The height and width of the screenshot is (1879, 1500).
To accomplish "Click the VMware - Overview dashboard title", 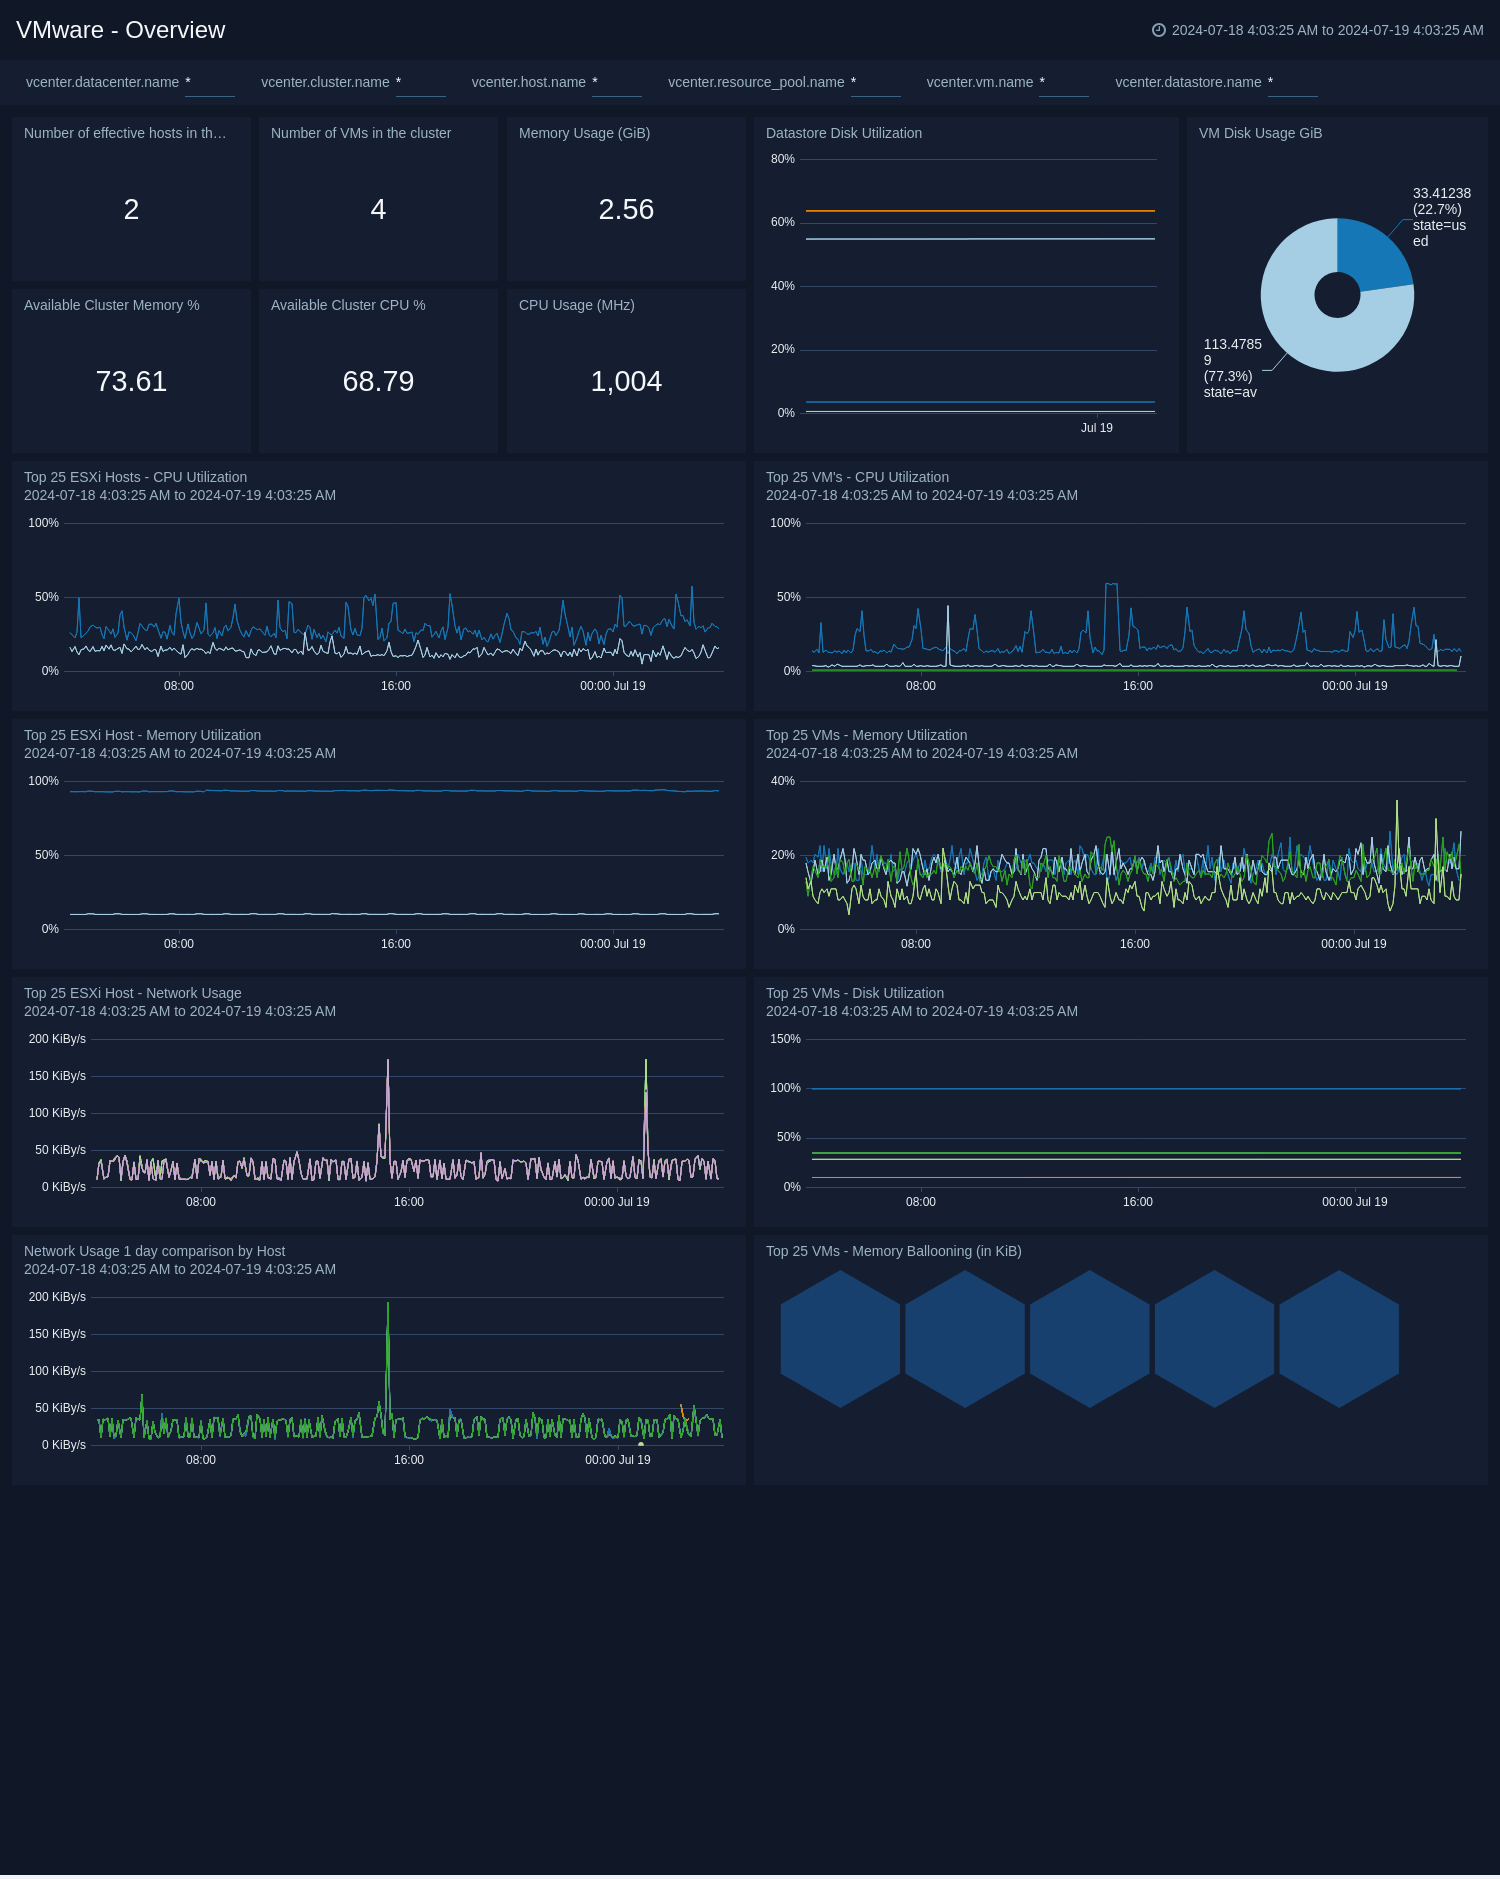I will pos(121,30).
